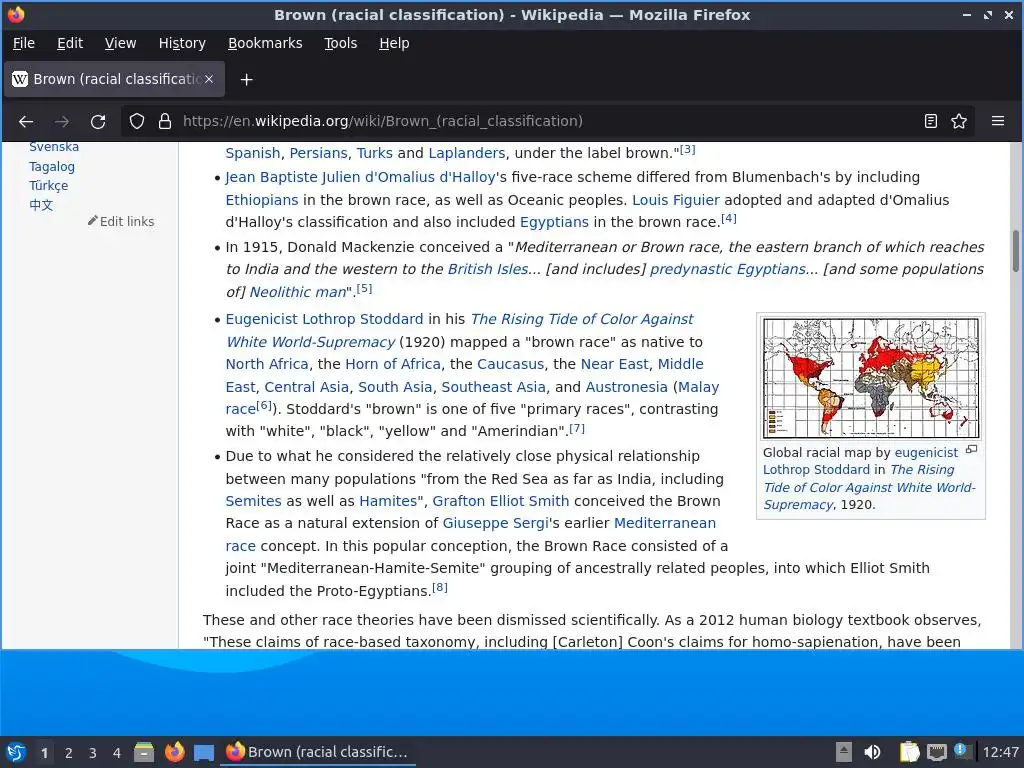Open the Tools menu

pyautogui.click(x=341, y=43)
